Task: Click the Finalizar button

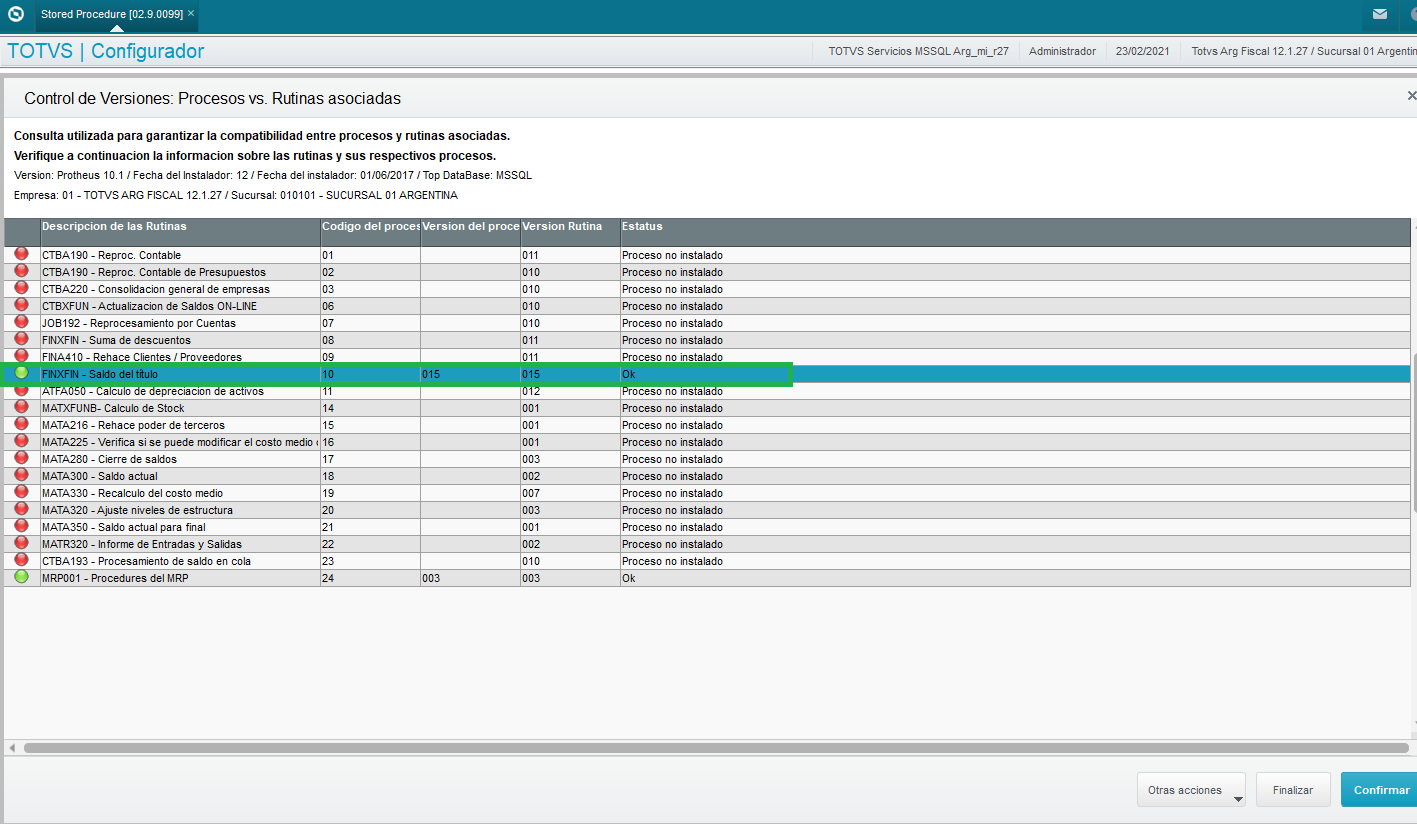Action: tap(1293, 790)
